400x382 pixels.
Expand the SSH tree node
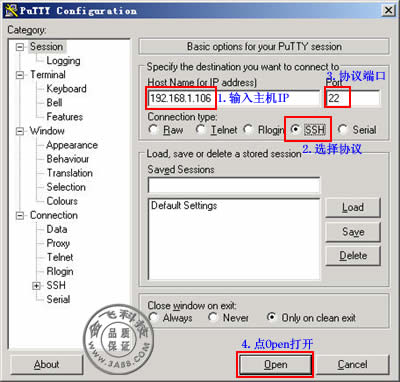pos(36,286)
